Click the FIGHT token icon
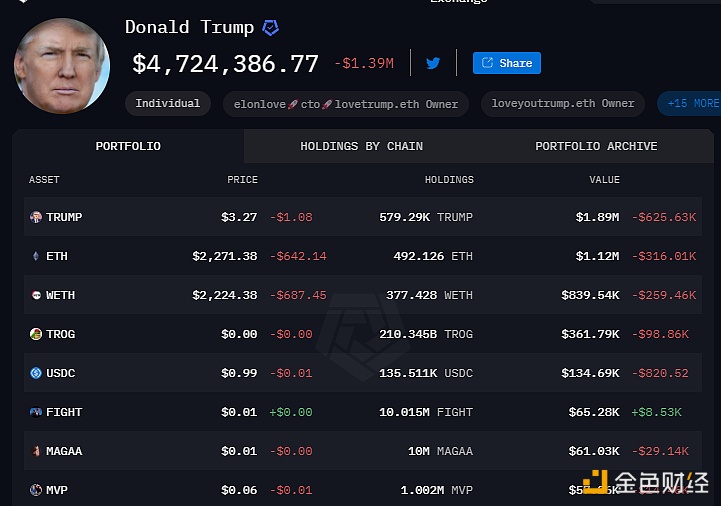The image size is (721, 506). click(x=36, y=412)
